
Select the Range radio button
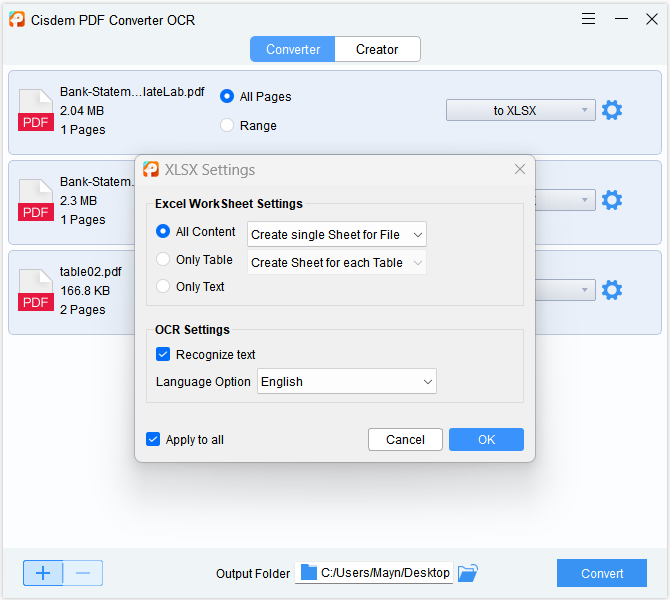pyautogui.click(x=226, y=125)
